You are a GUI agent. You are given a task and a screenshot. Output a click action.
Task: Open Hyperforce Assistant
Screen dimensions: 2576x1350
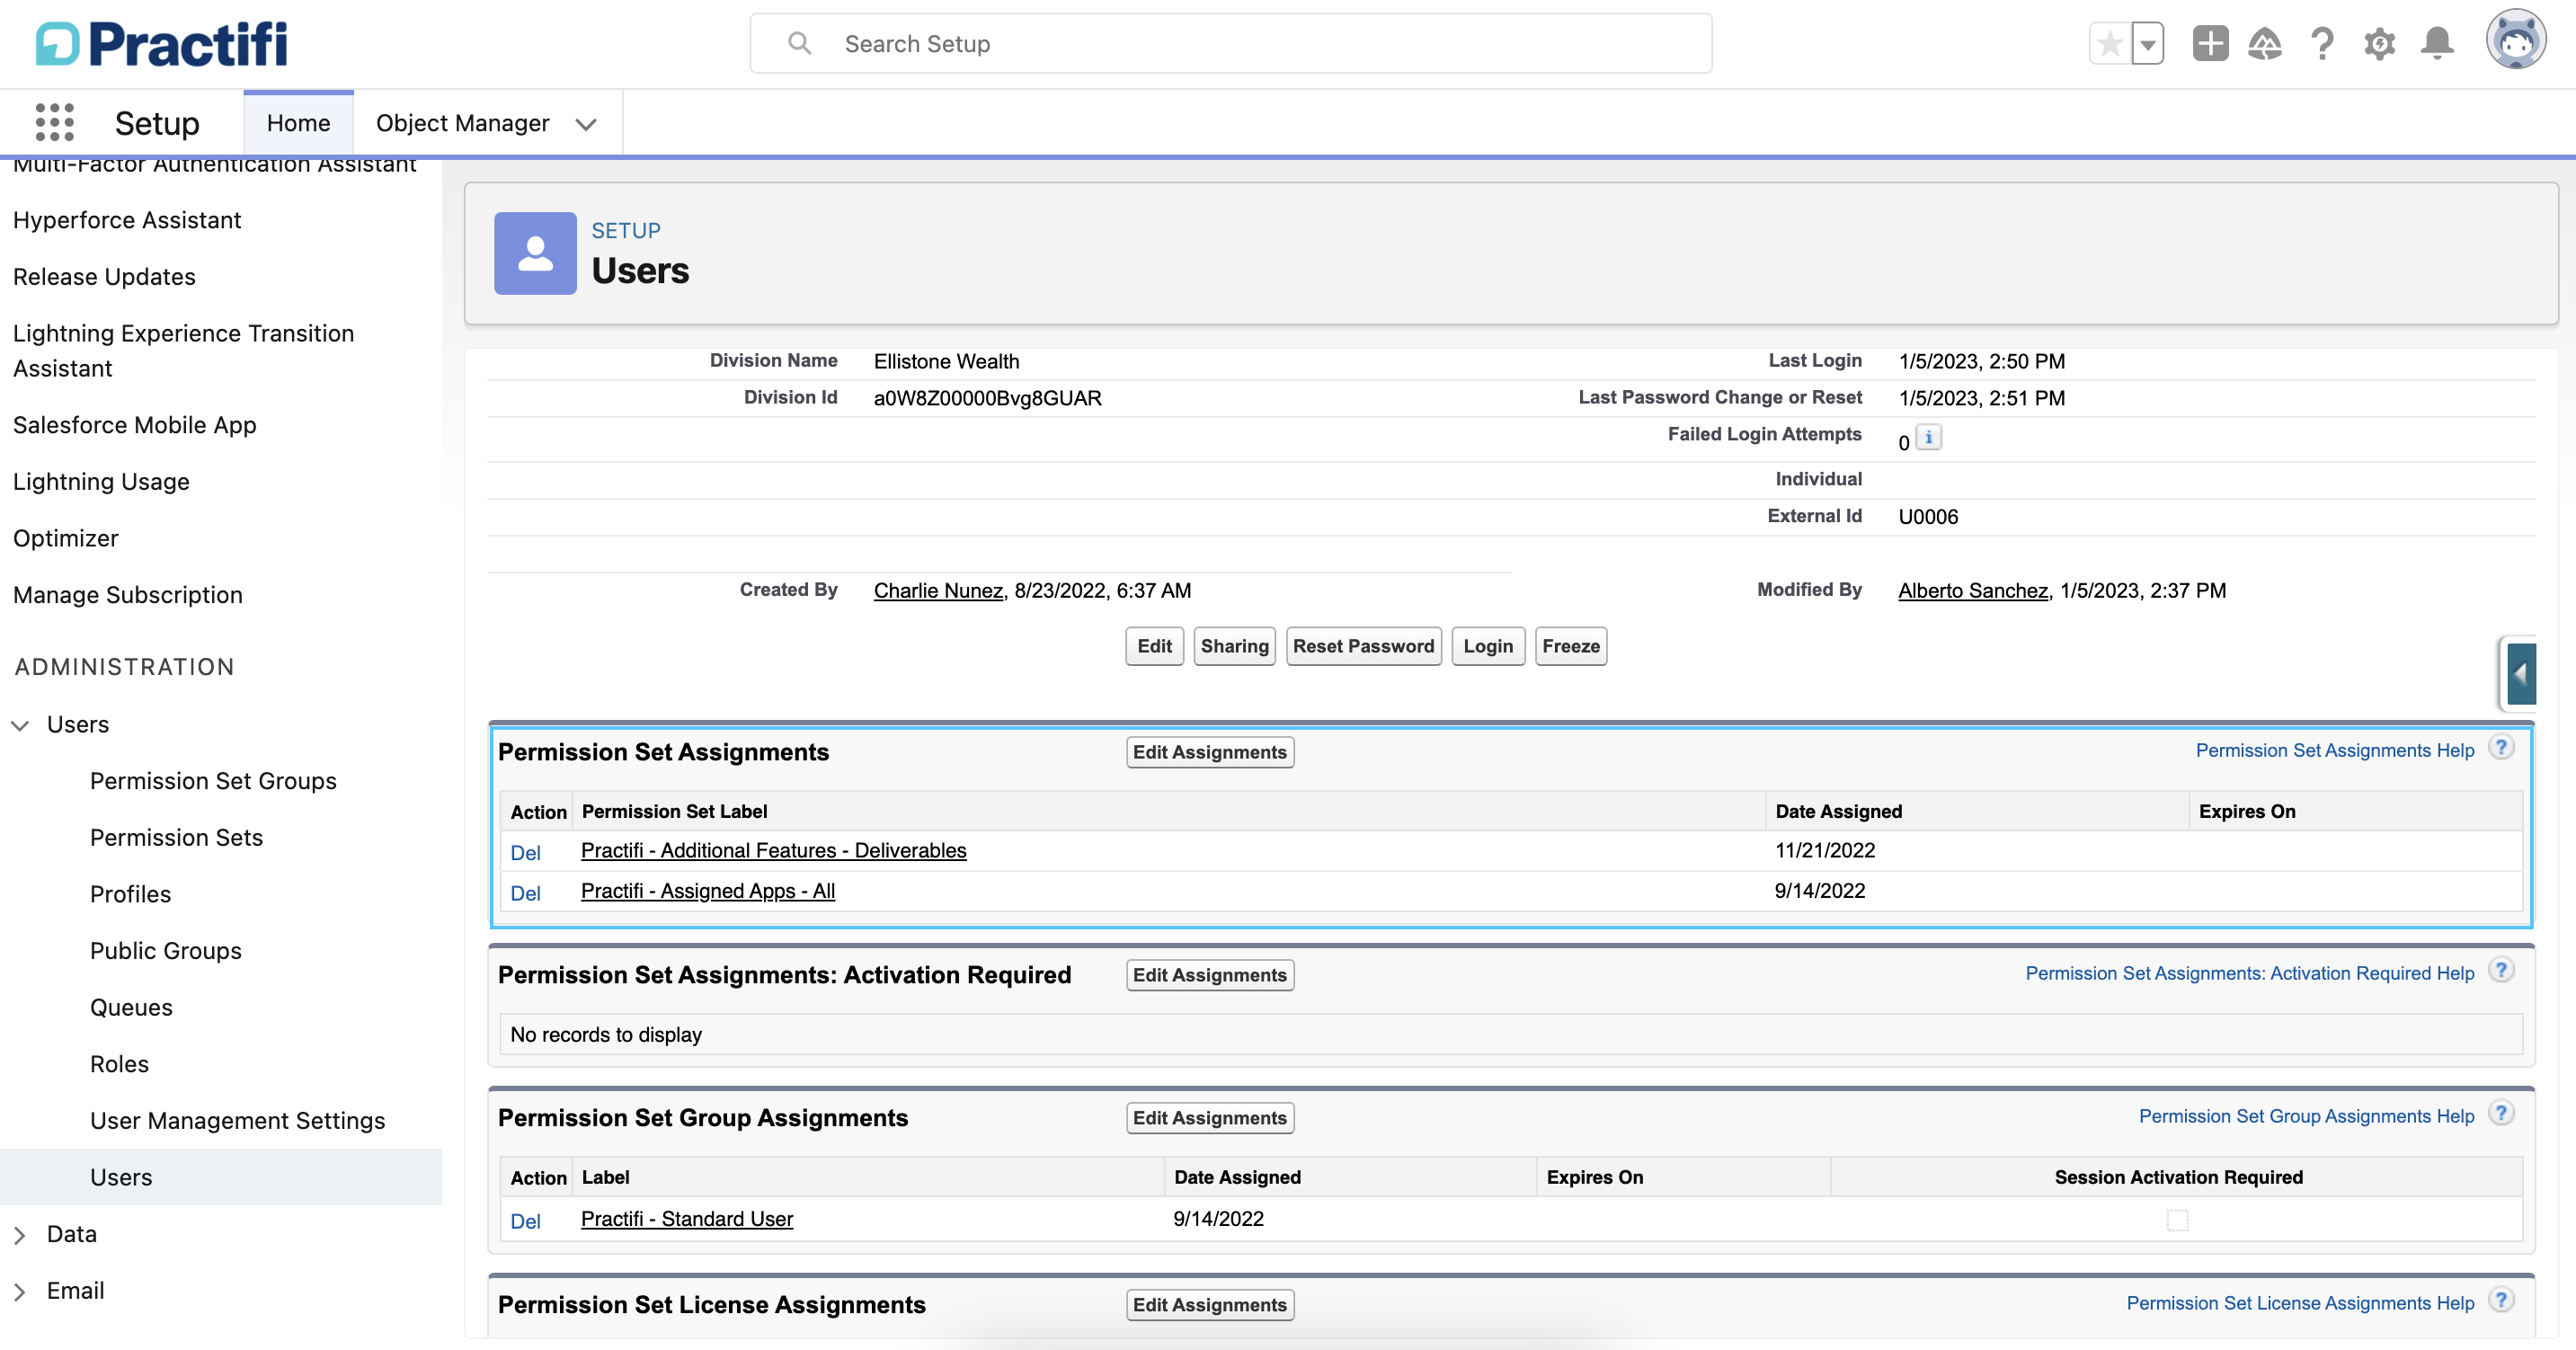pyautogui.click(x=127, y=220)
